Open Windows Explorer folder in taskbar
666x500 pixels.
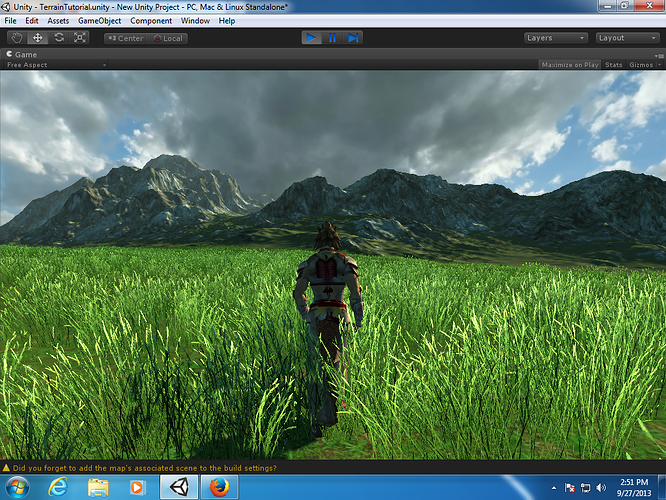coord(98,487)
